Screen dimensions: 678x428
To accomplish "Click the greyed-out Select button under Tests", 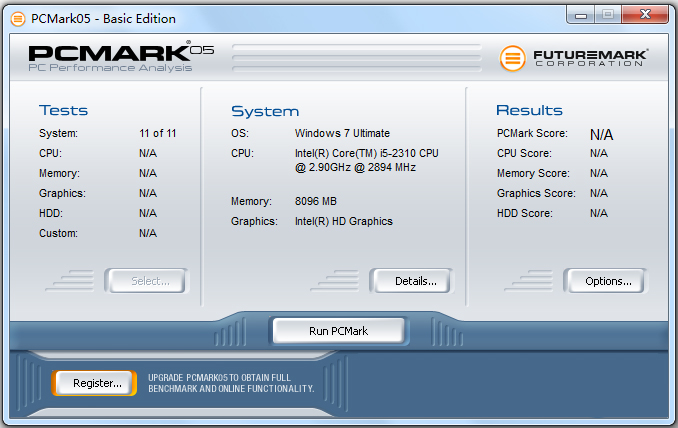I will click(x=150, y=281).
